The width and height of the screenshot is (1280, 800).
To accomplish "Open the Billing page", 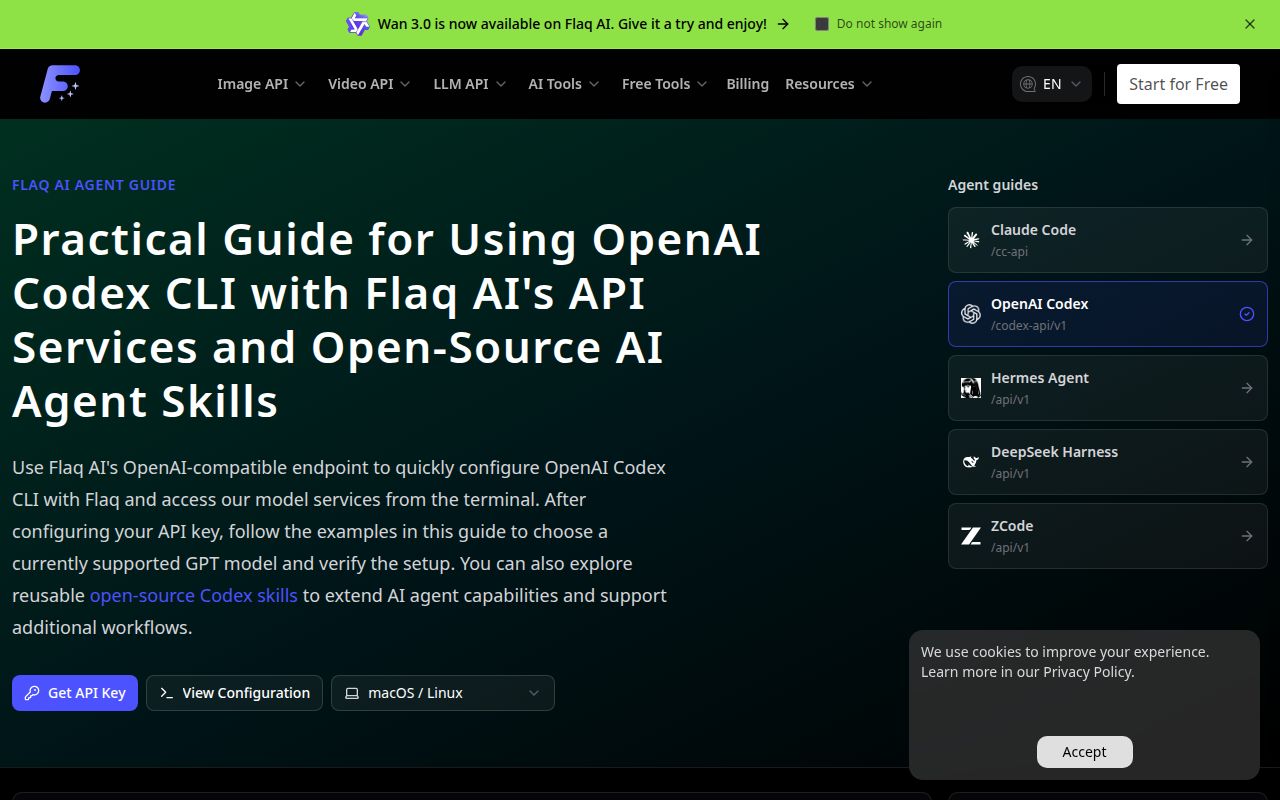I will [x=747, y=84].
